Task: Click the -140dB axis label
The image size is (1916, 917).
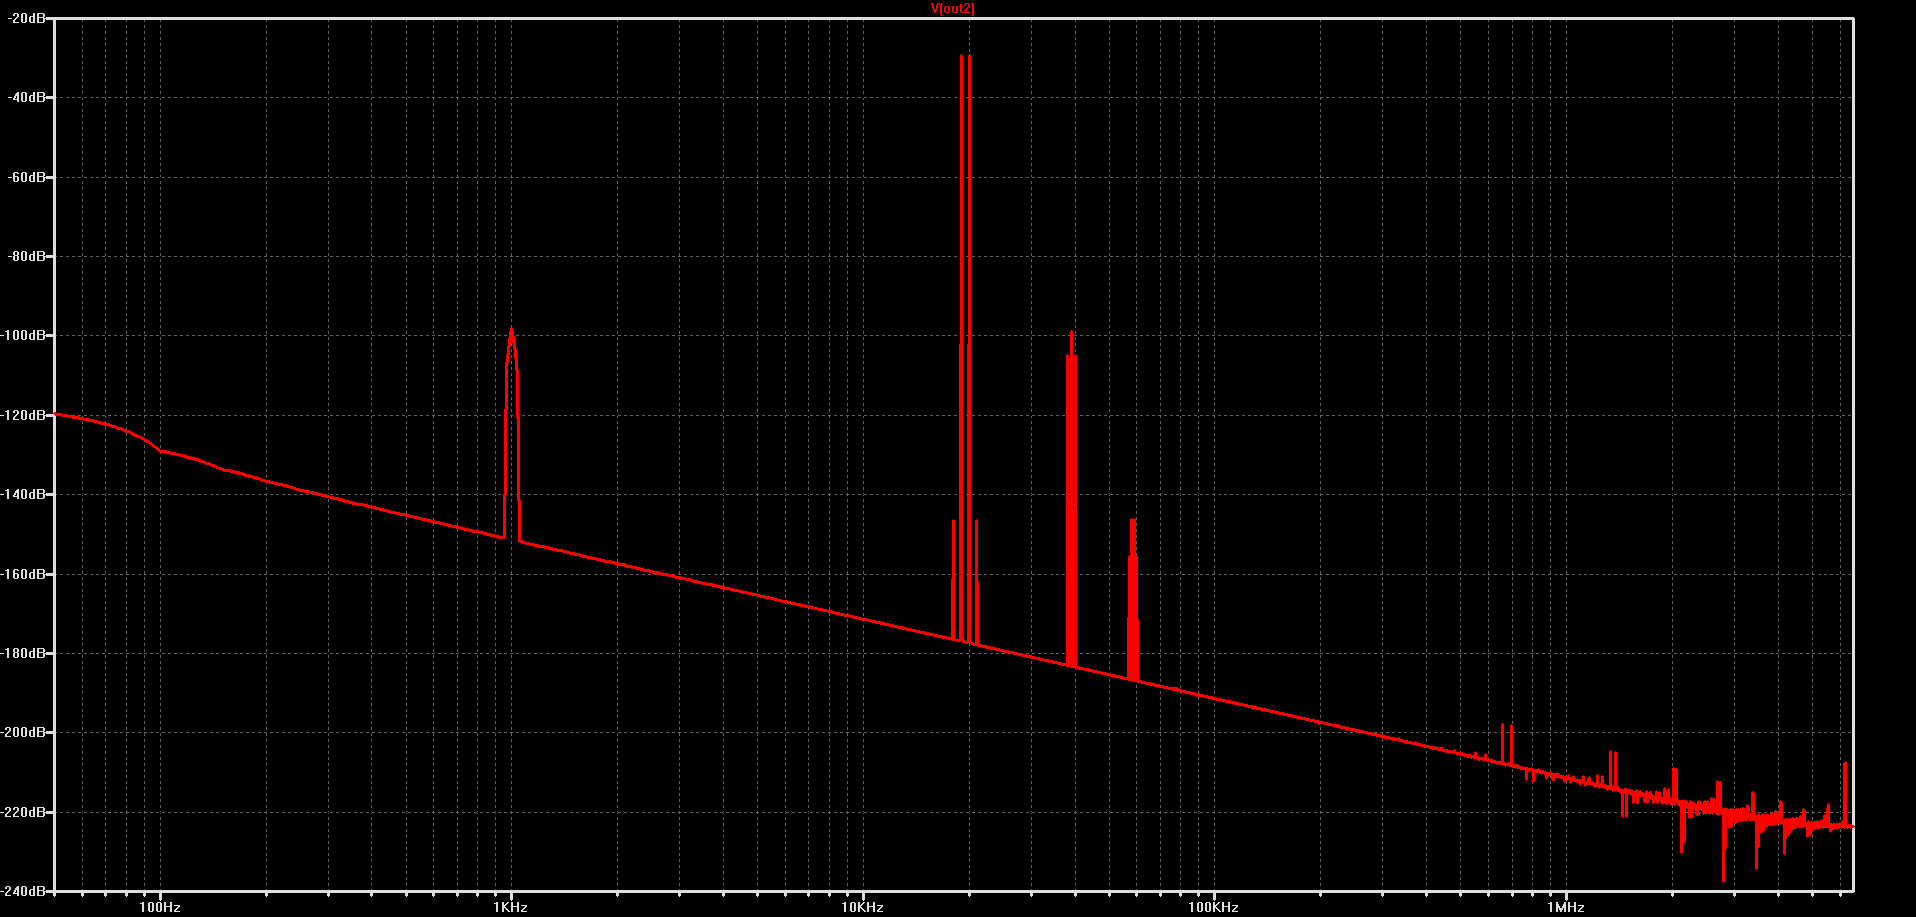Action: click(x=23, y=494)
